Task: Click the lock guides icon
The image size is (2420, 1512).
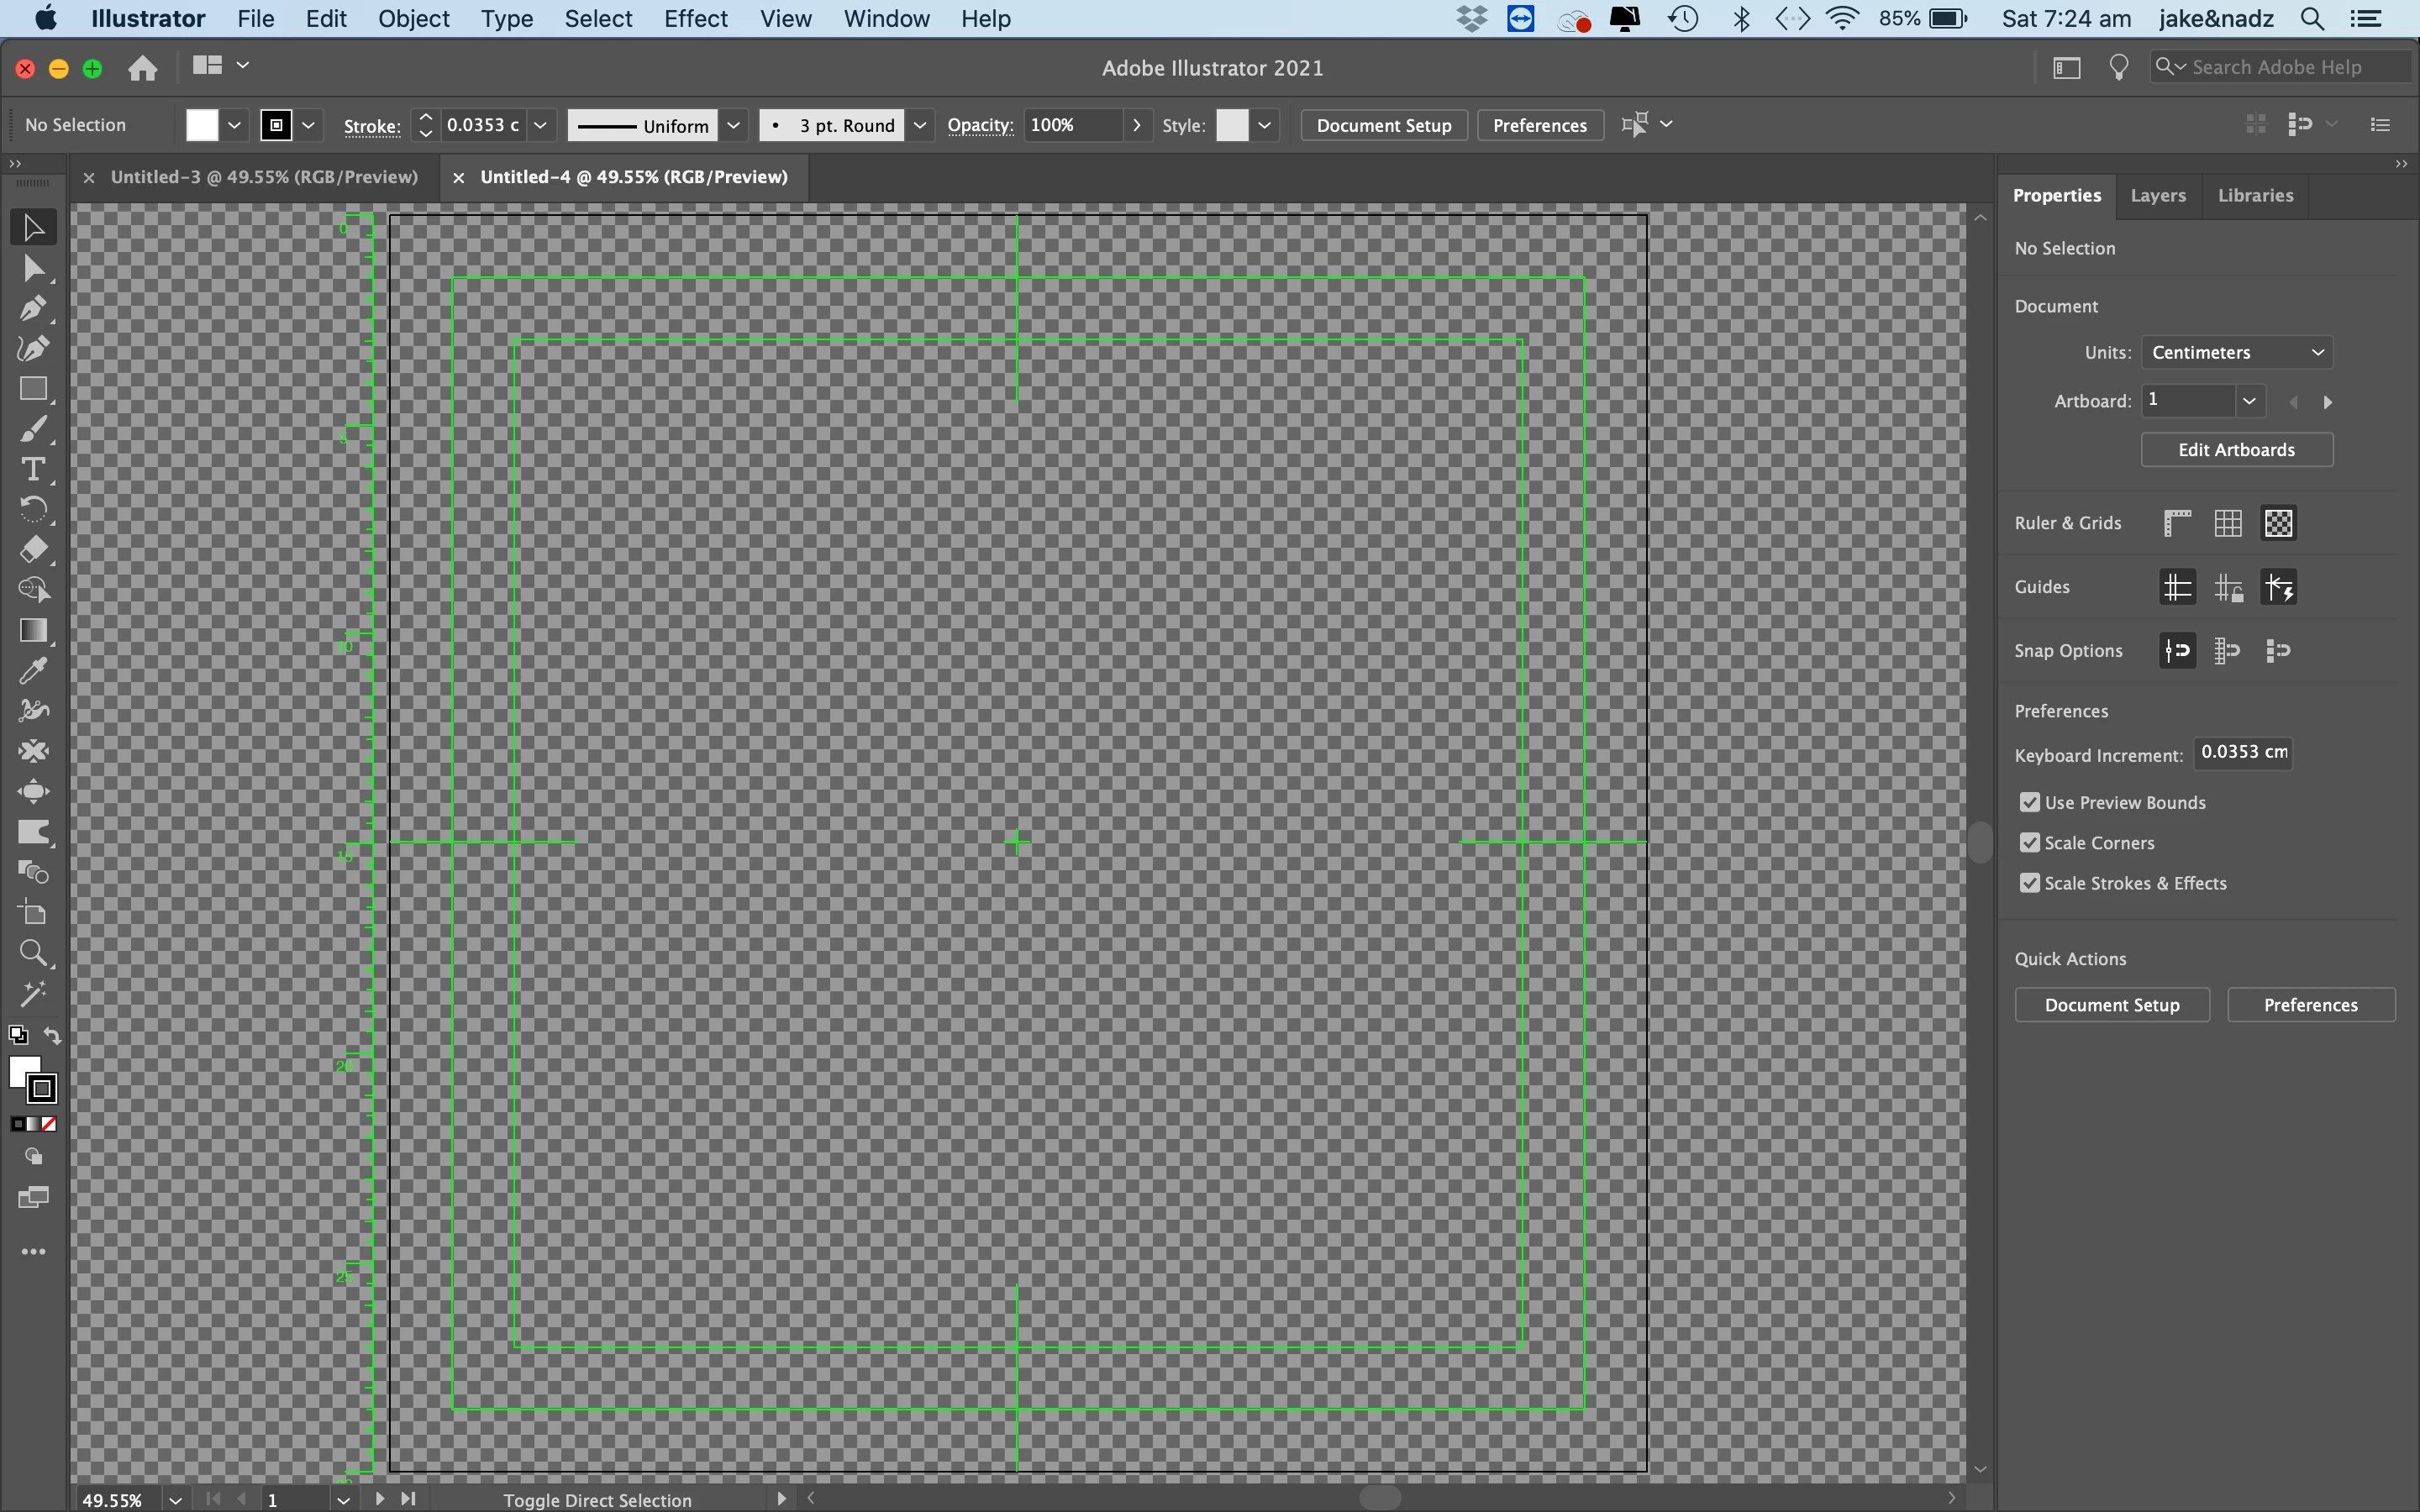Action: click(x=2228, y=587)
